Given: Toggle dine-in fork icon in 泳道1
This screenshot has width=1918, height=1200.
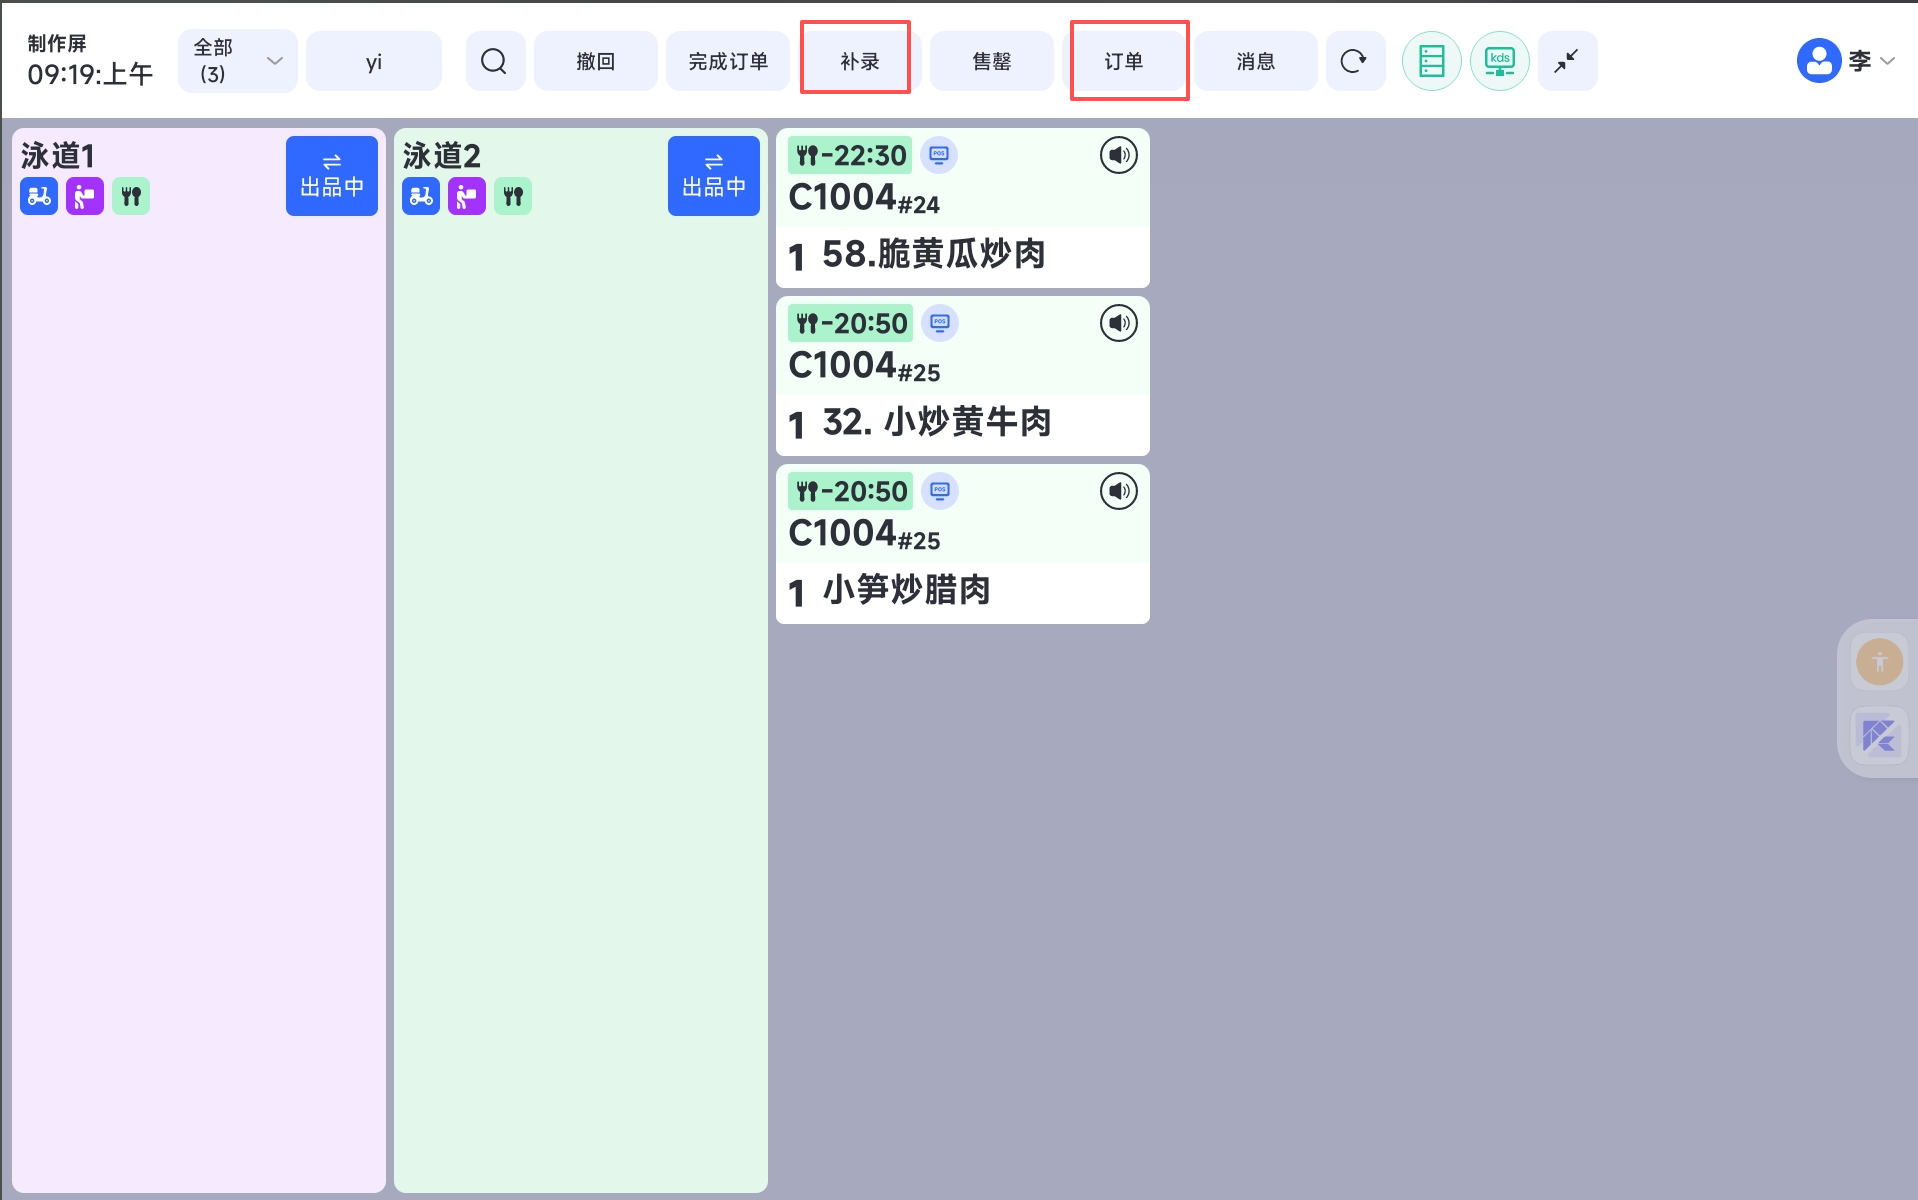Looking at the screenshot, I should (131, 197).
